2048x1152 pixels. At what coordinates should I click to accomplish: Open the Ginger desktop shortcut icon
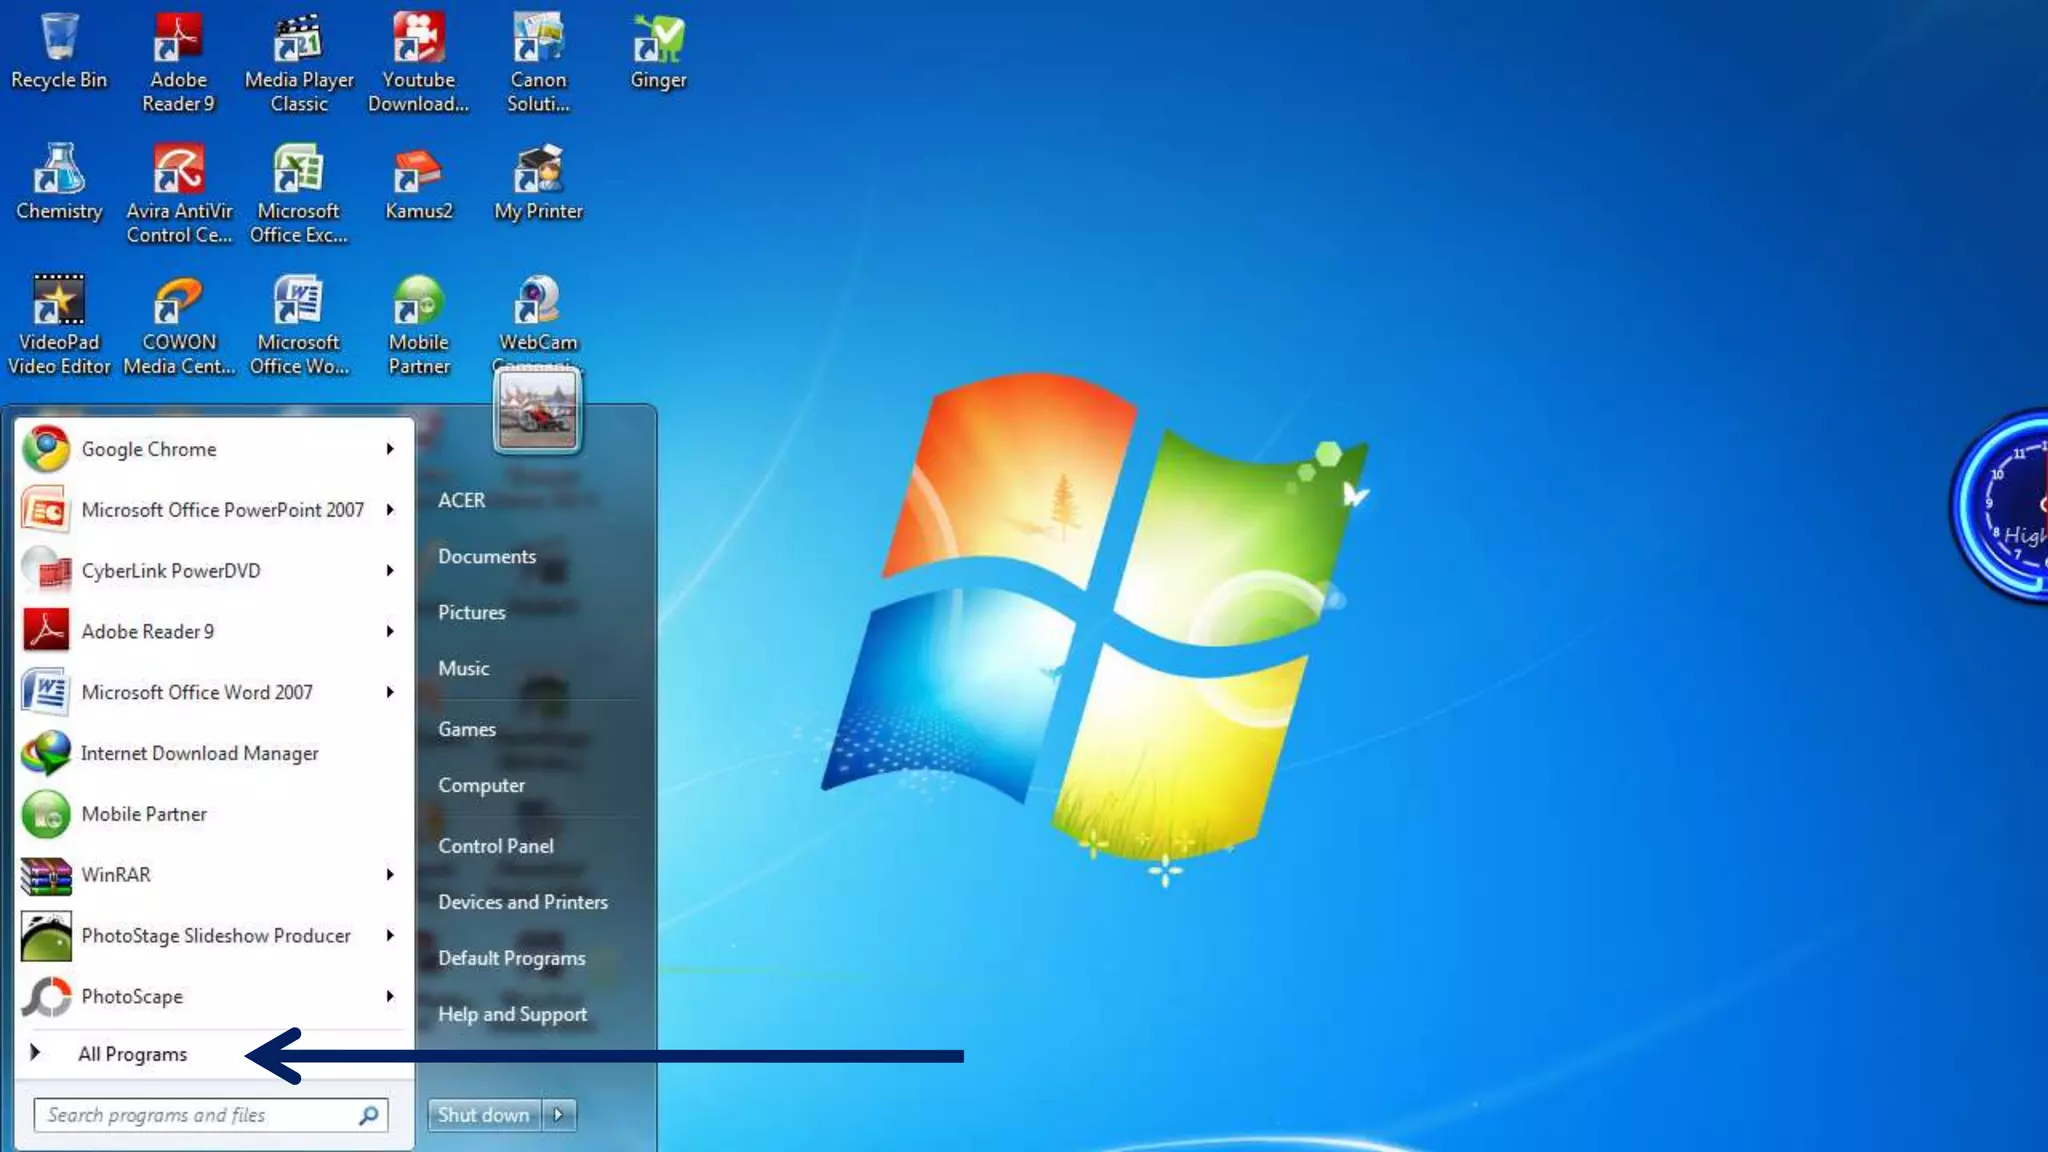tap(658, 40)
